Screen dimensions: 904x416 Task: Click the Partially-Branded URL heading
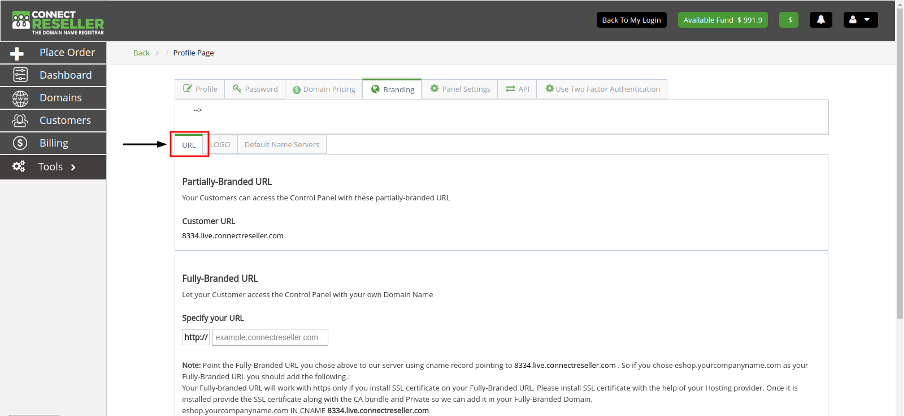tap(227, 181)
